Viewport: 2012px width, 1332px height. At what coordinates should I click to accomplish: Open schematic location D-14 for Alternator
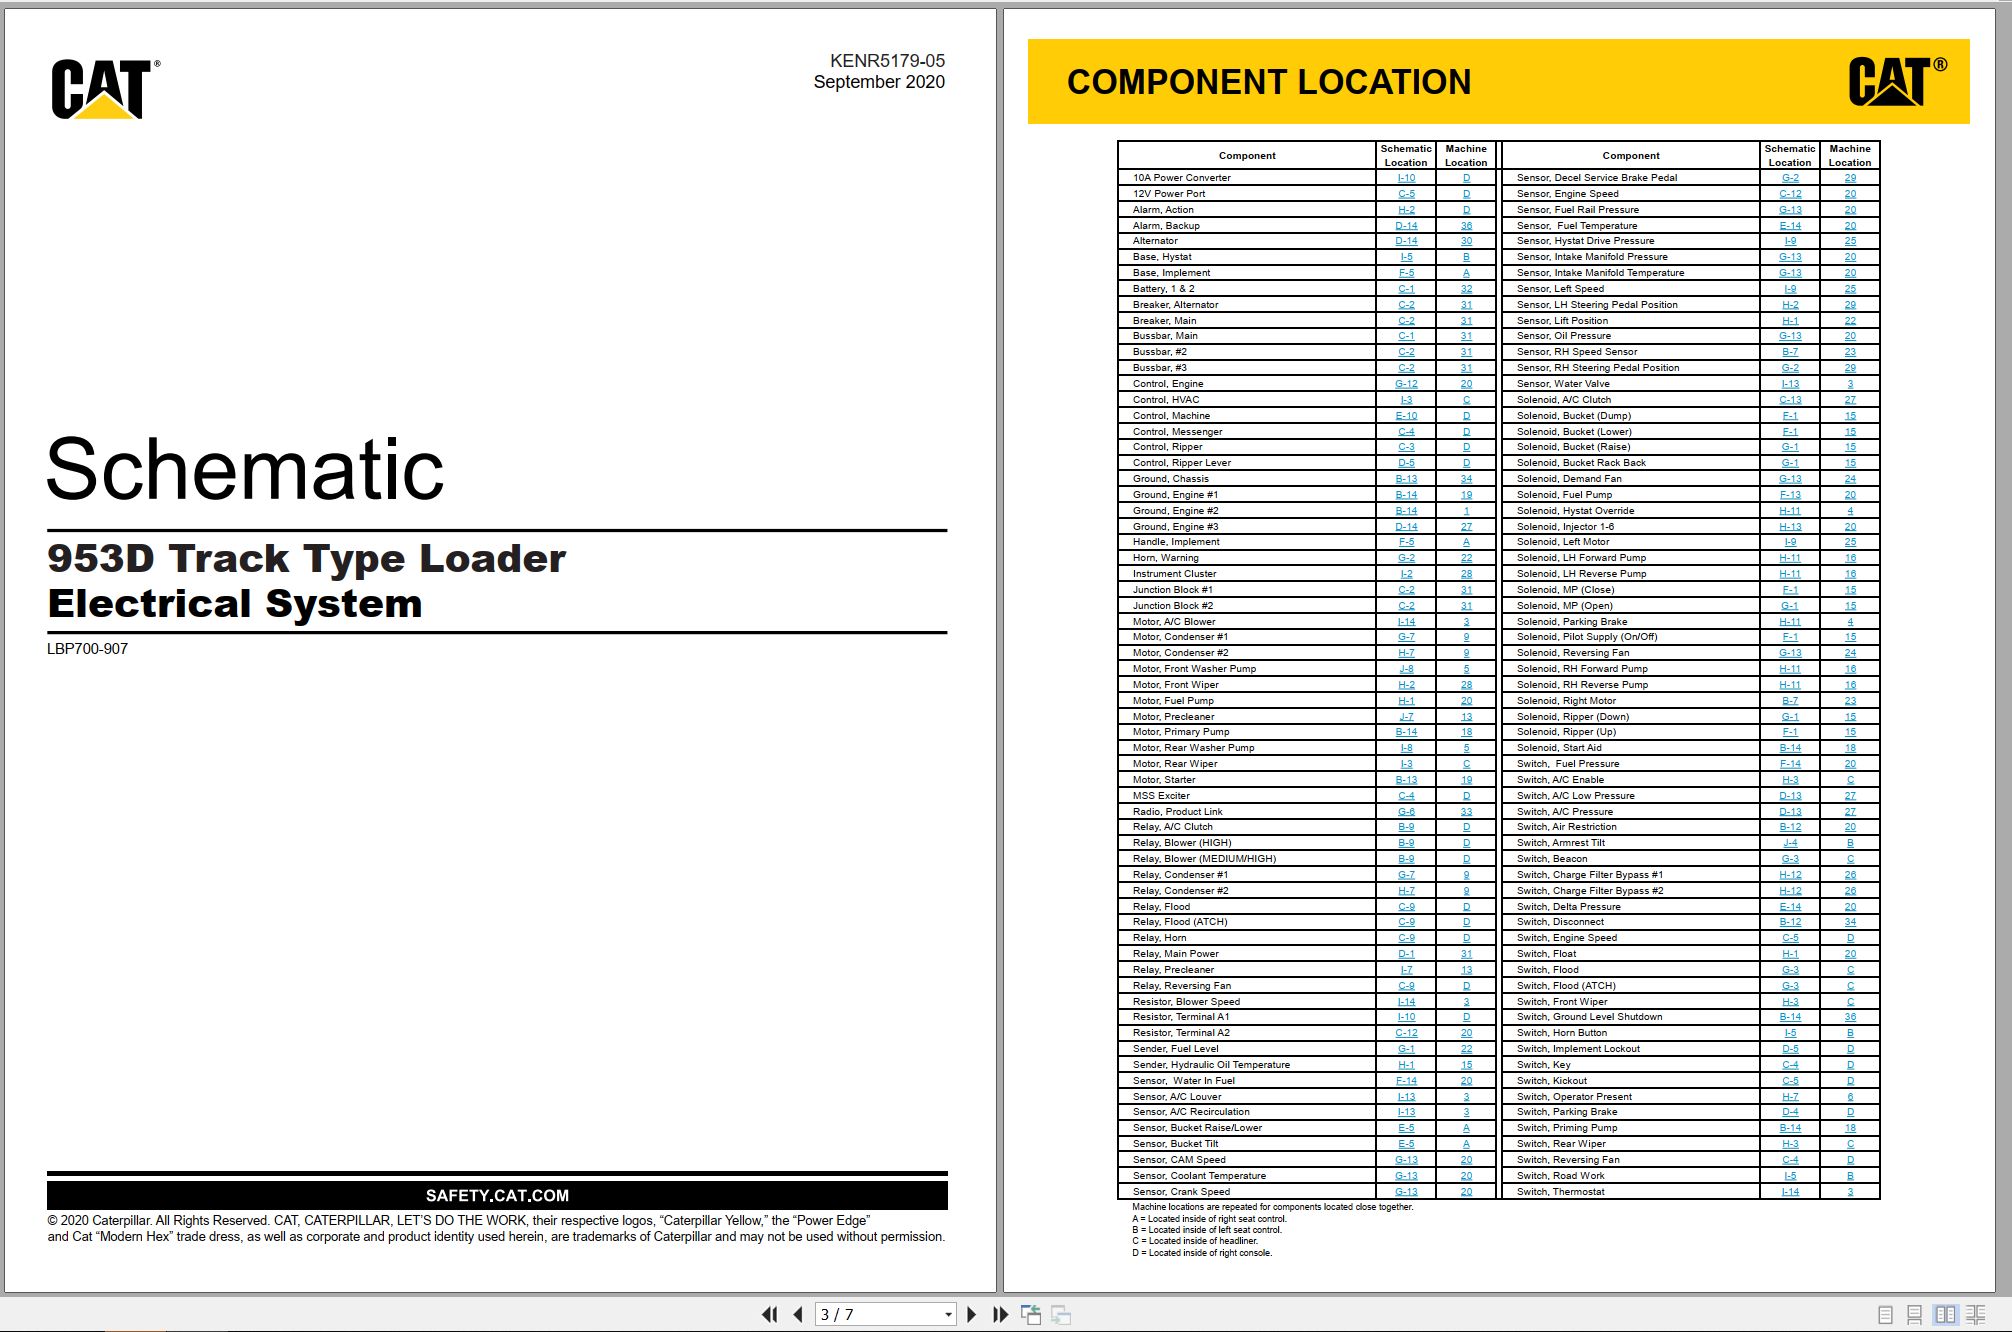[1406, 241]
